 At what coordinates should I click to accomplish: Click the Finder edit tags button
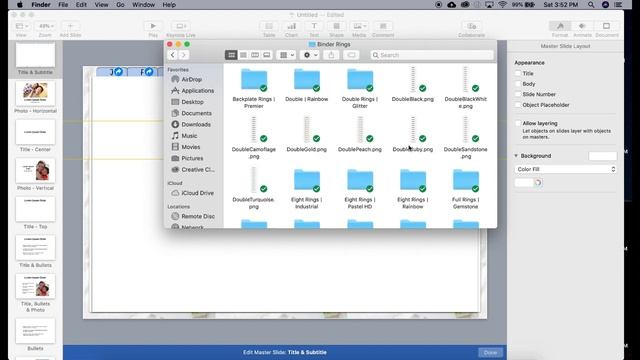(351, 55)
